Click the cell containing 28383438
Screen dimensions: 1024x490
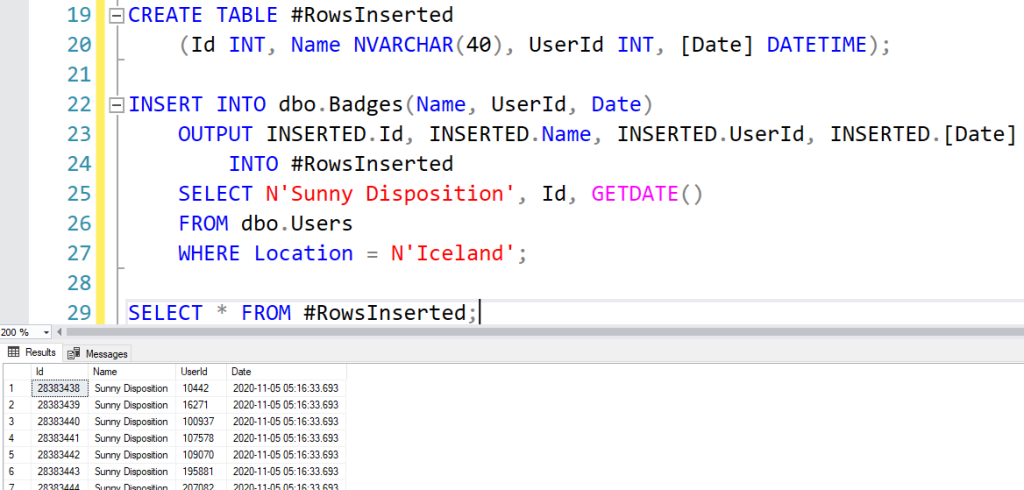click(60, 388)
